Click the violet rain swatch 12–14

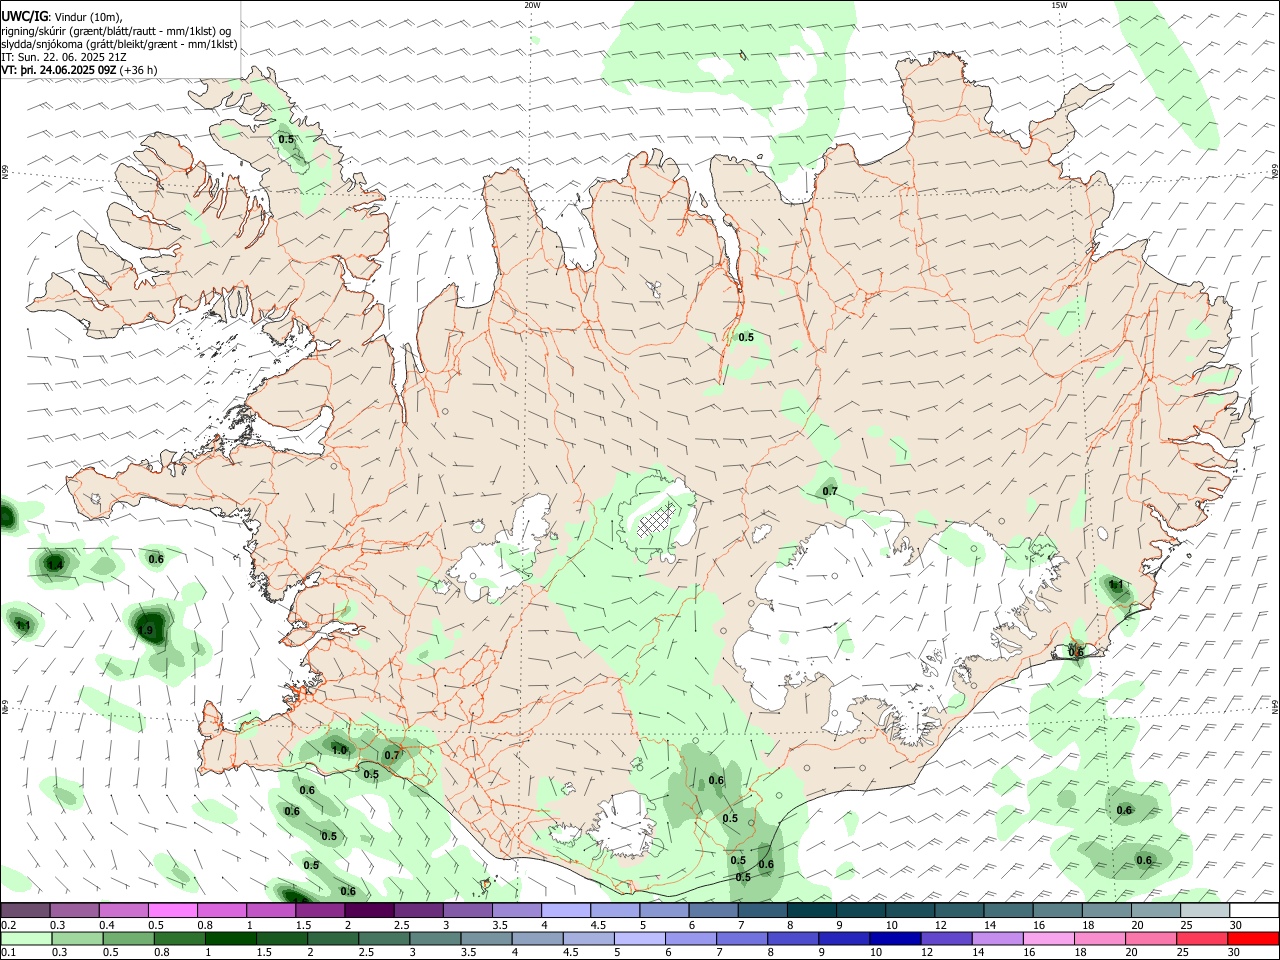(946, 938)
